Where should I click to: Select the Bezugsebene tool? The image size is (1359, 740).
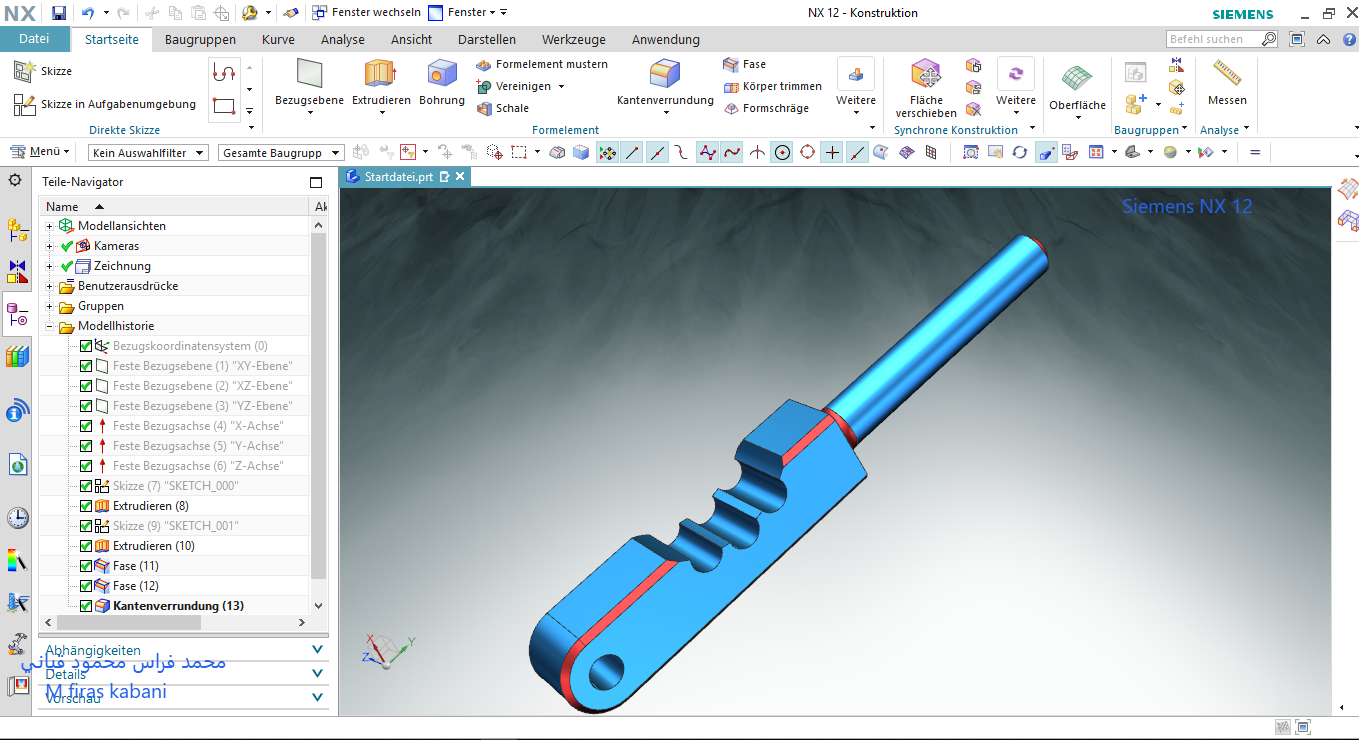tap(310, 84)
